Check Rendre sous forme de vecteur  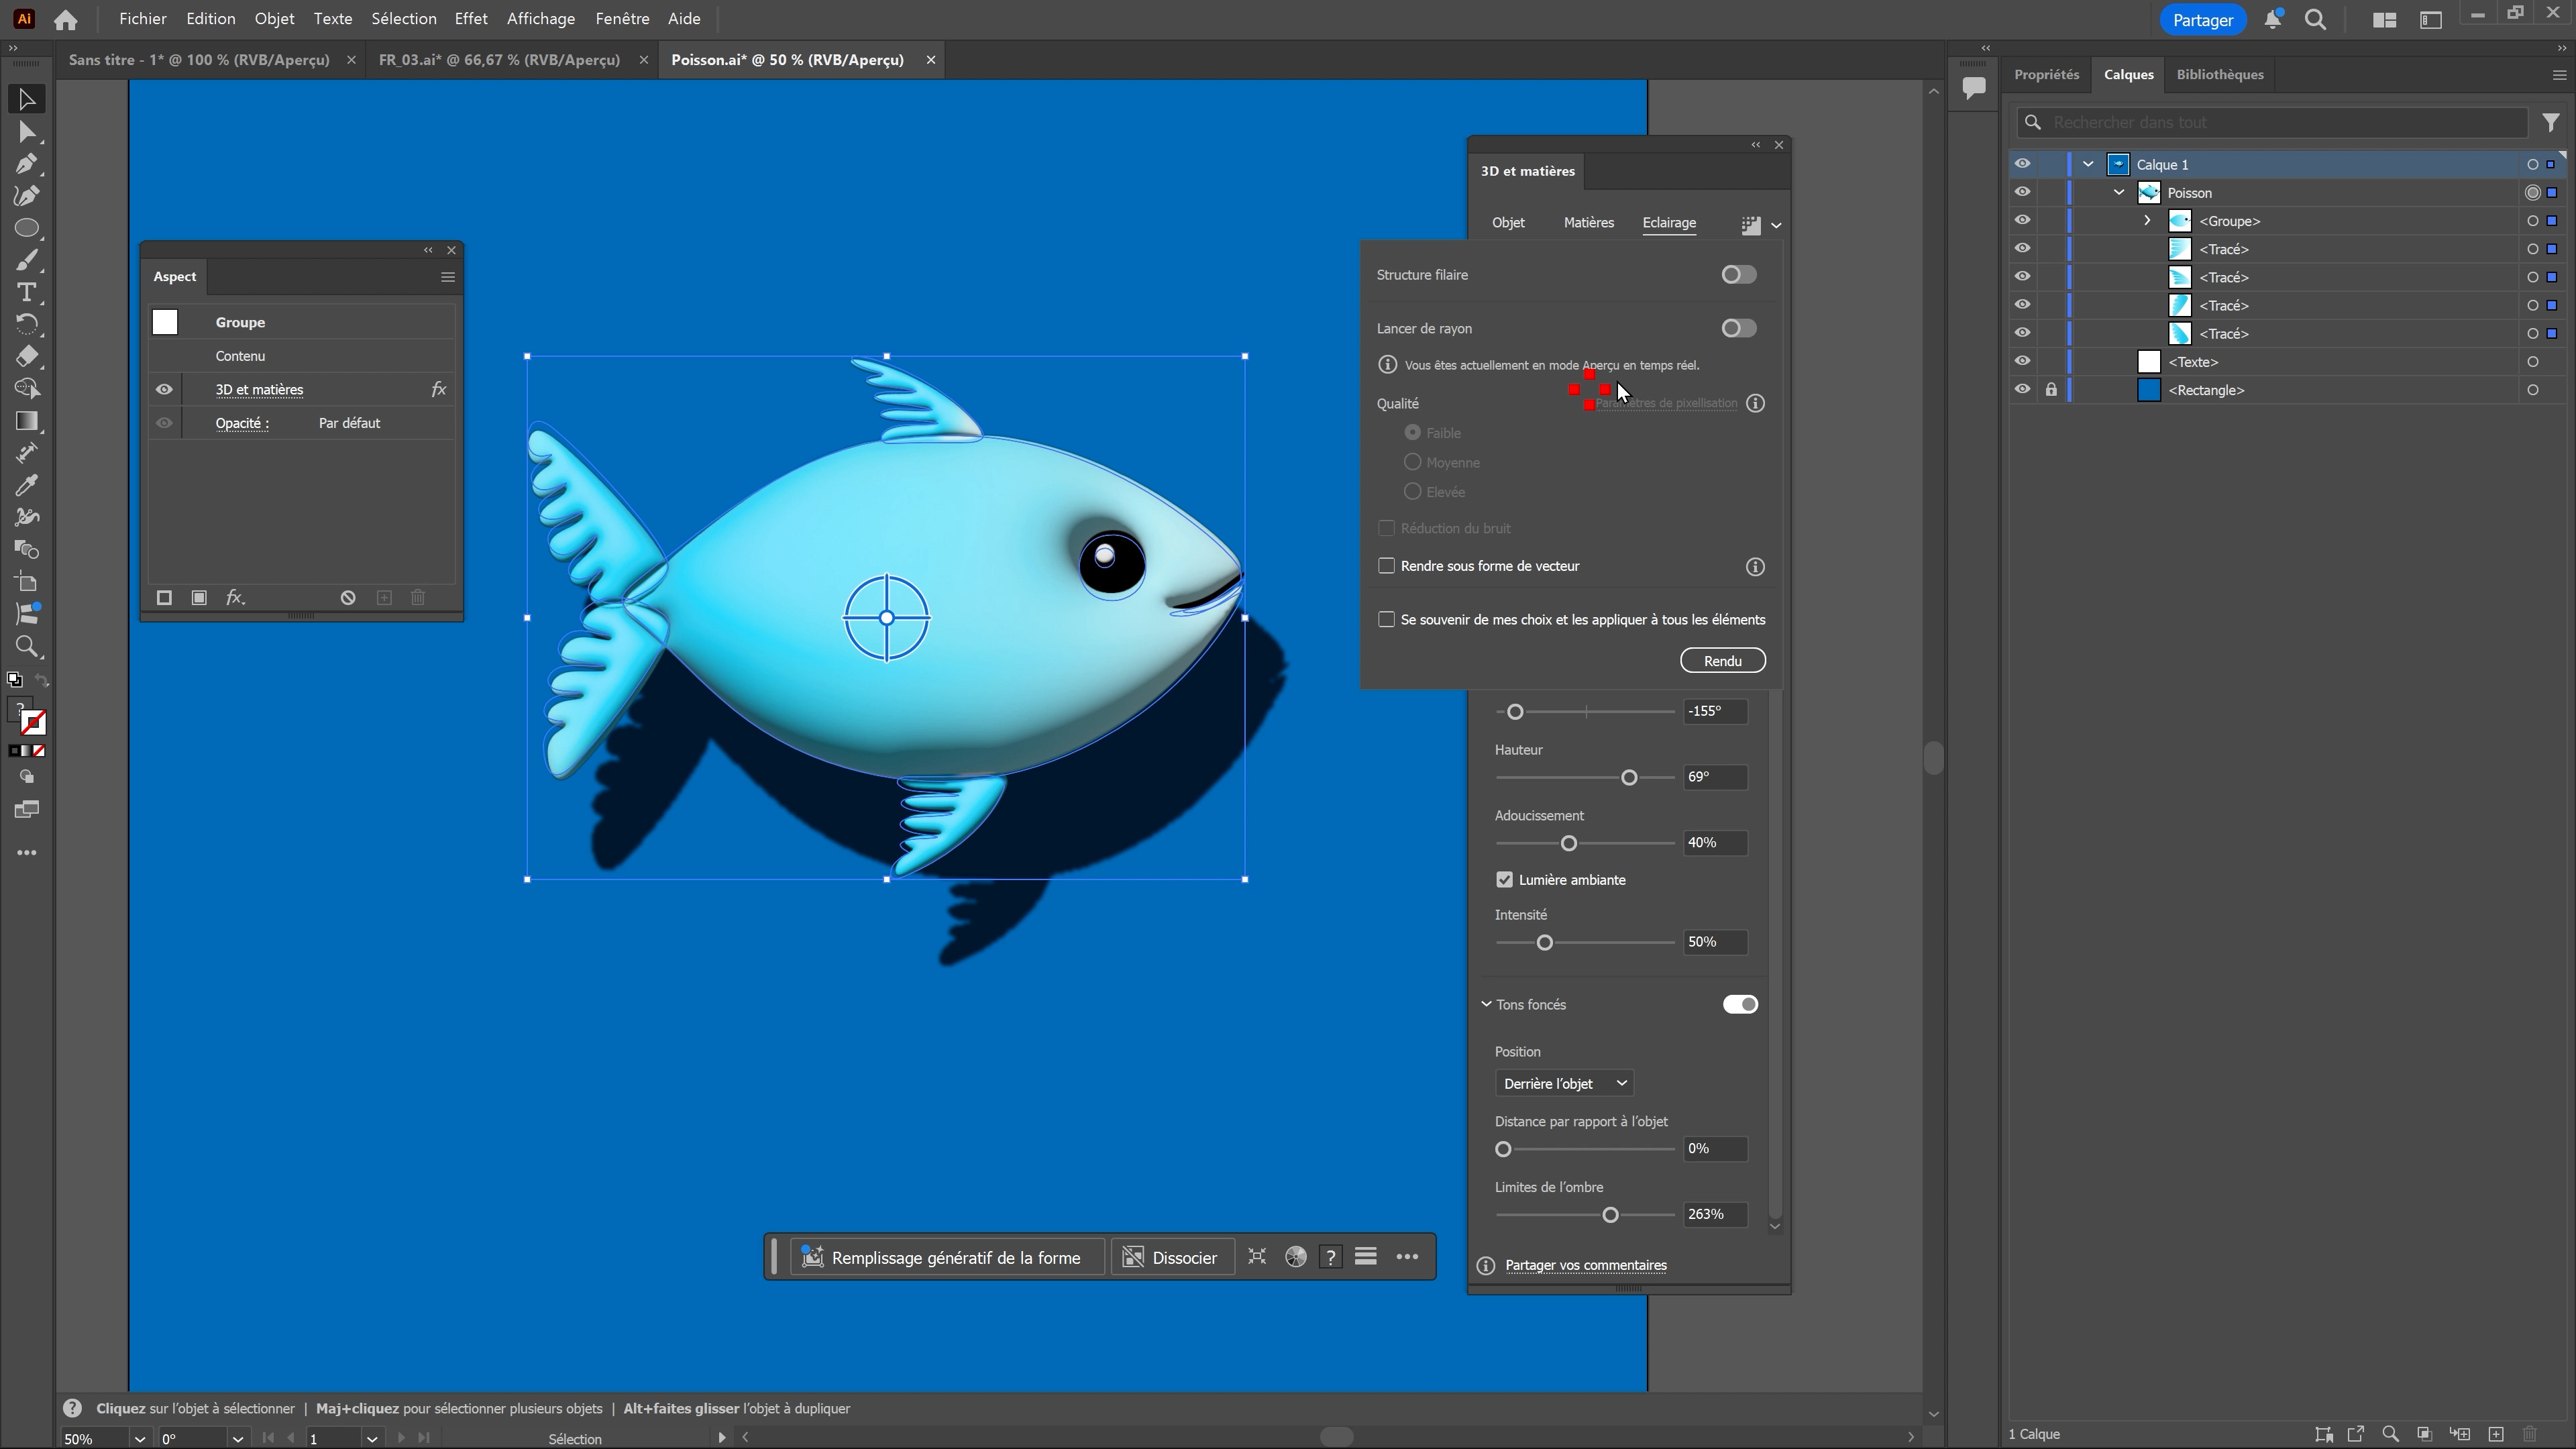[x=1386, y=566]
